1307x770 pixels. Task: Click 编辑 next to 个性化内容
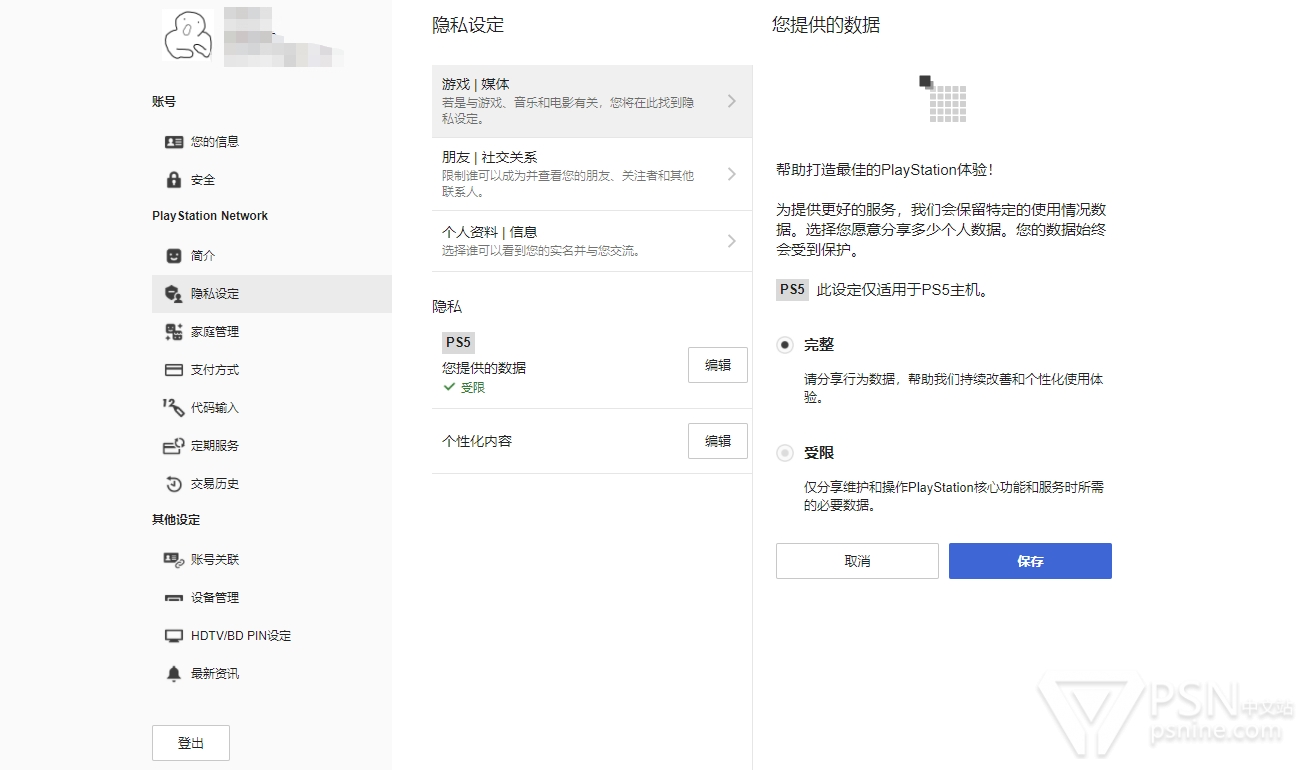tap(717, 441)
